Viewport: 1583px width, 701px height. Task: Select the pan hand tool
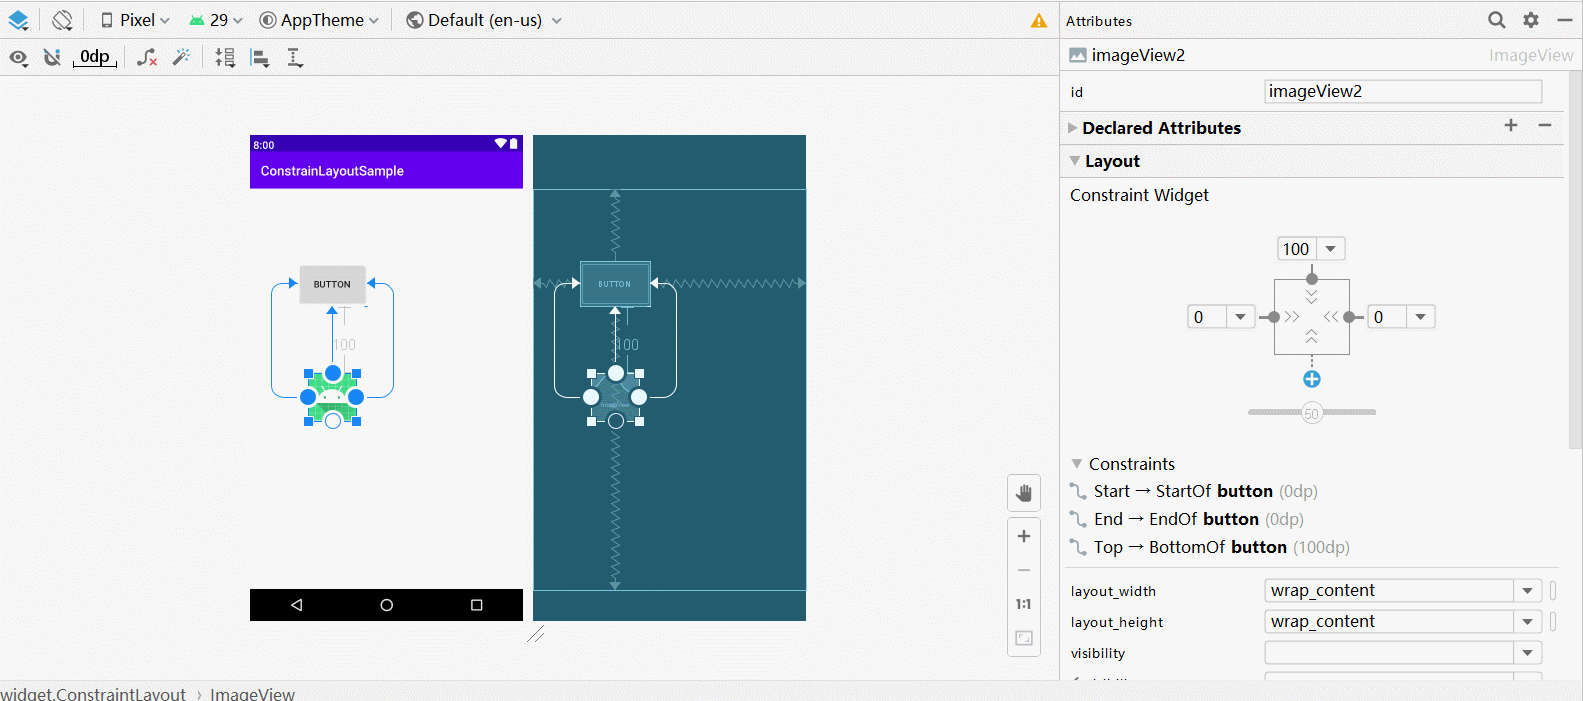click(x=1024, y=493)
